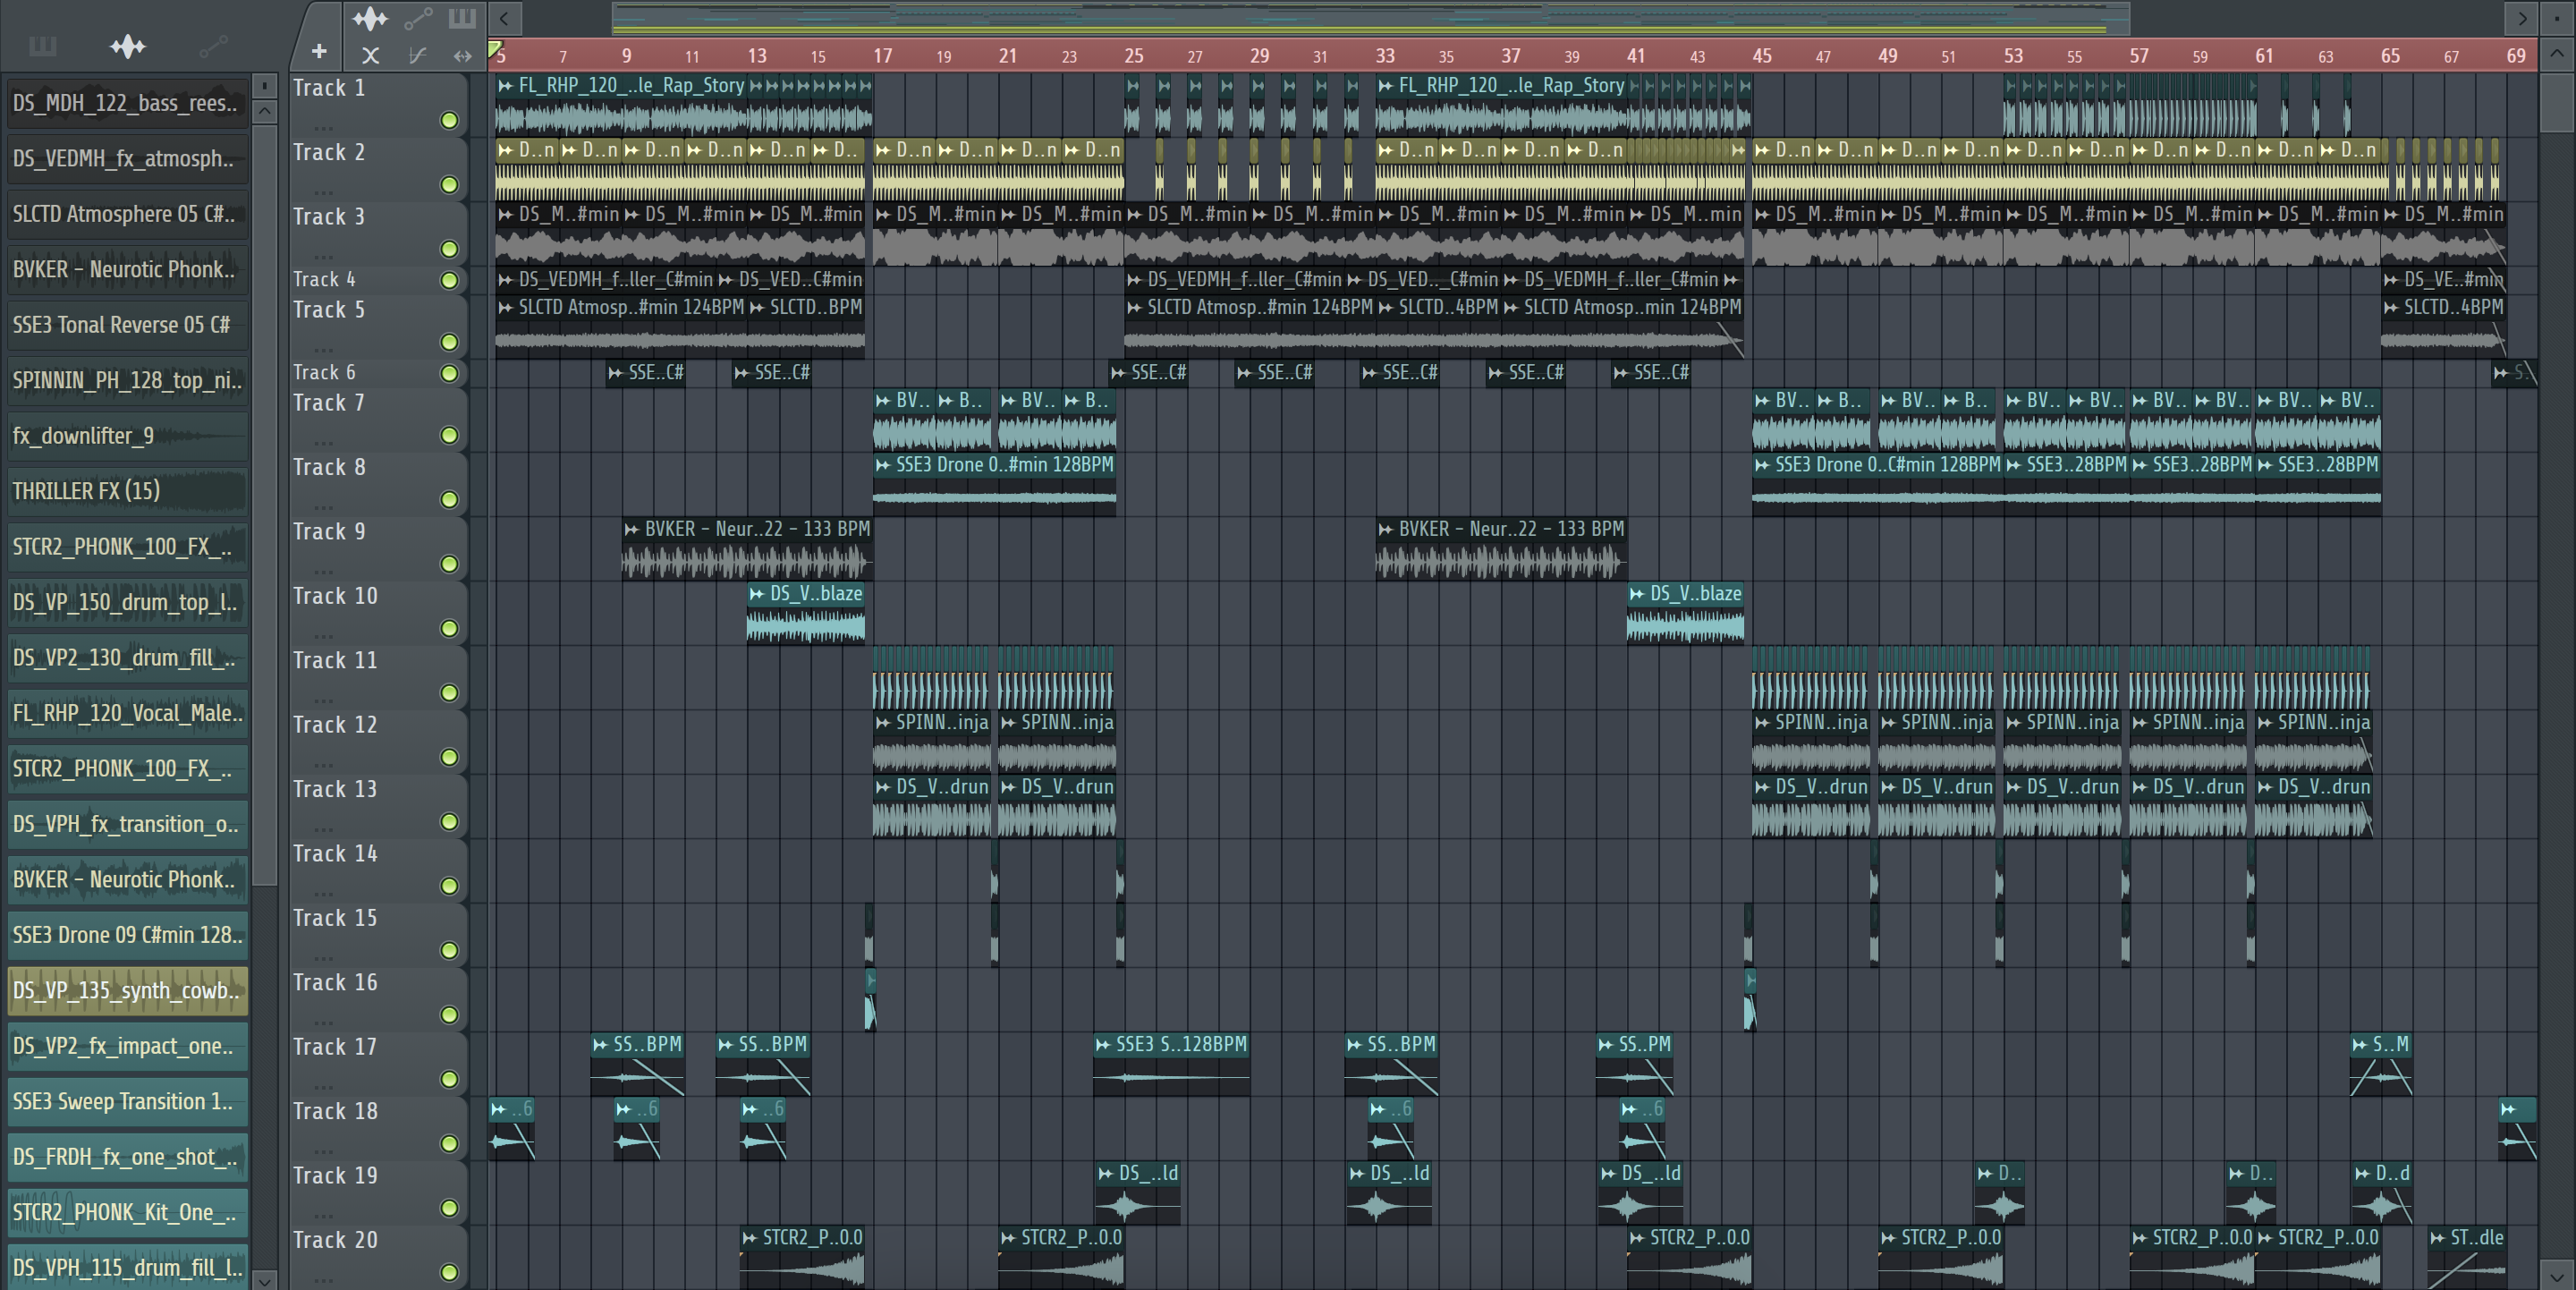Click the crossfade X icon
The height and width of the screenshot is (1290, 2576).
point(370,56)
